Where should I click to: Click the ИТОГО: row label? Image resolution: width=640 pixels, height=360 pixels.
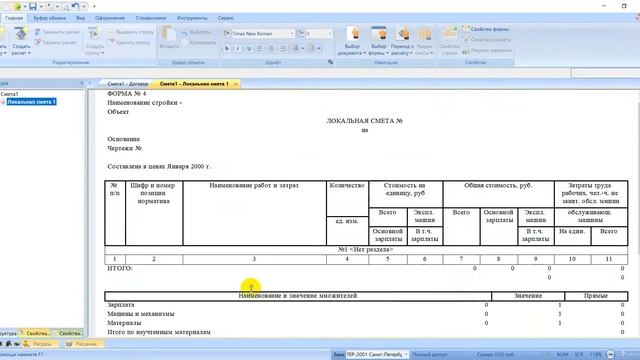(x=120, y=269)
